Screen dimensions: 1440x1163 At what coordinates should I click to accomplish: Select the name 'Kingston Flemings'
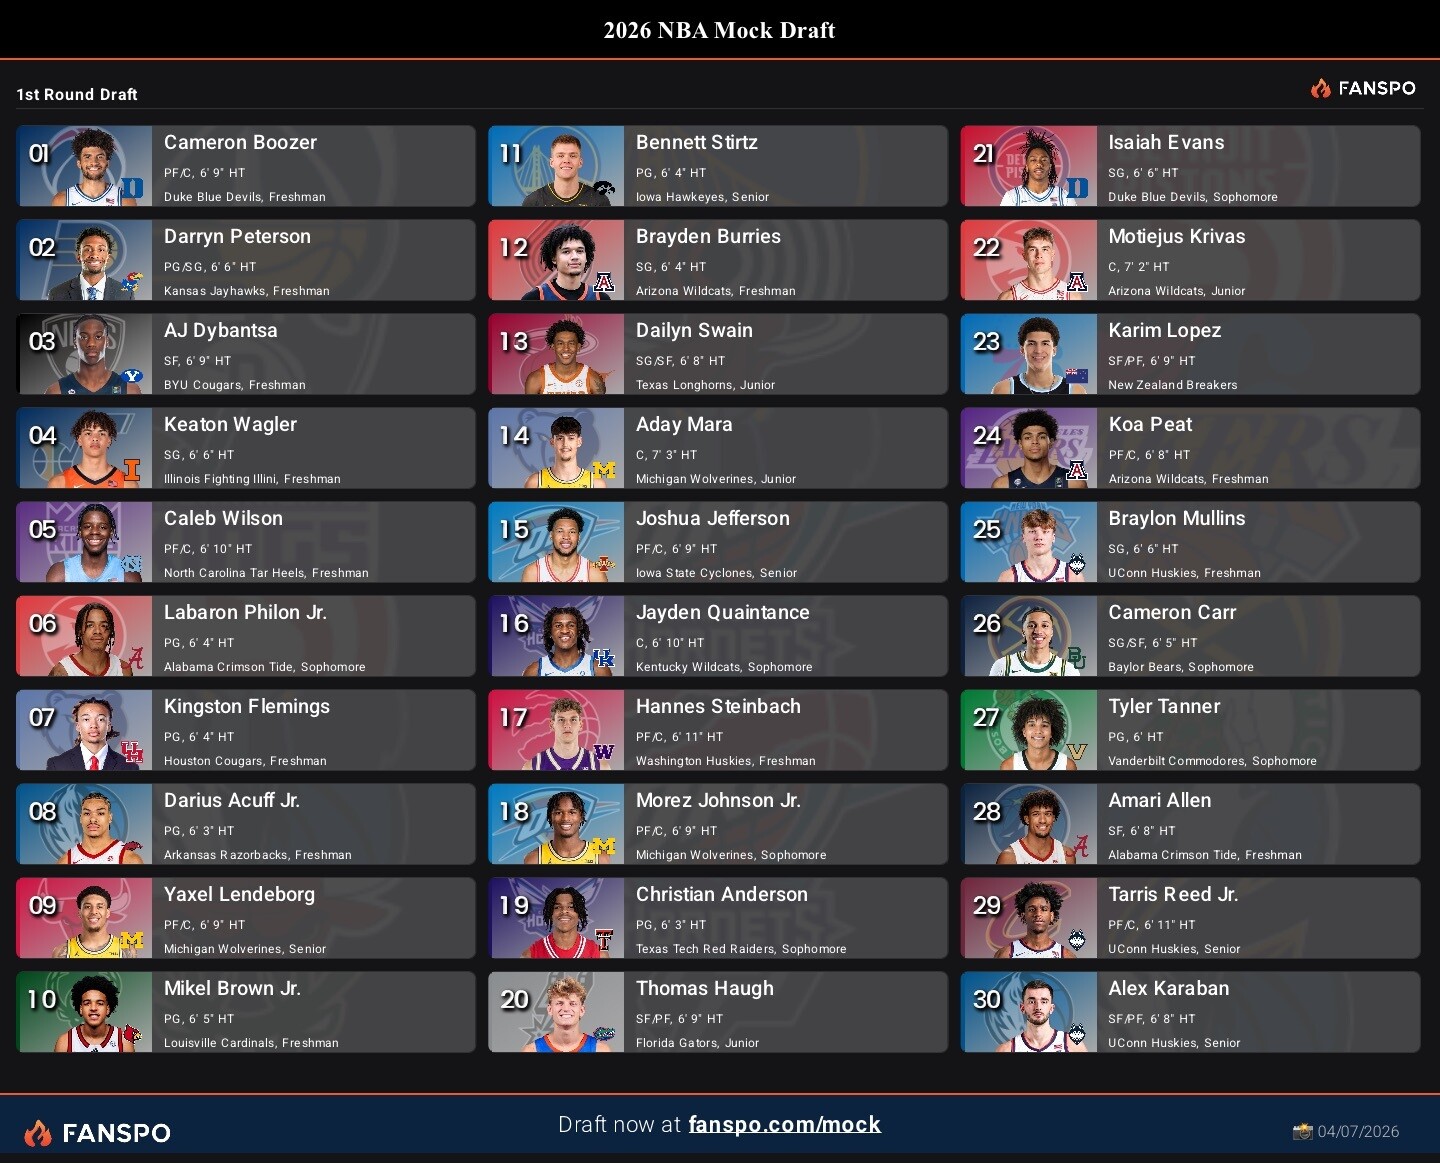247,707
